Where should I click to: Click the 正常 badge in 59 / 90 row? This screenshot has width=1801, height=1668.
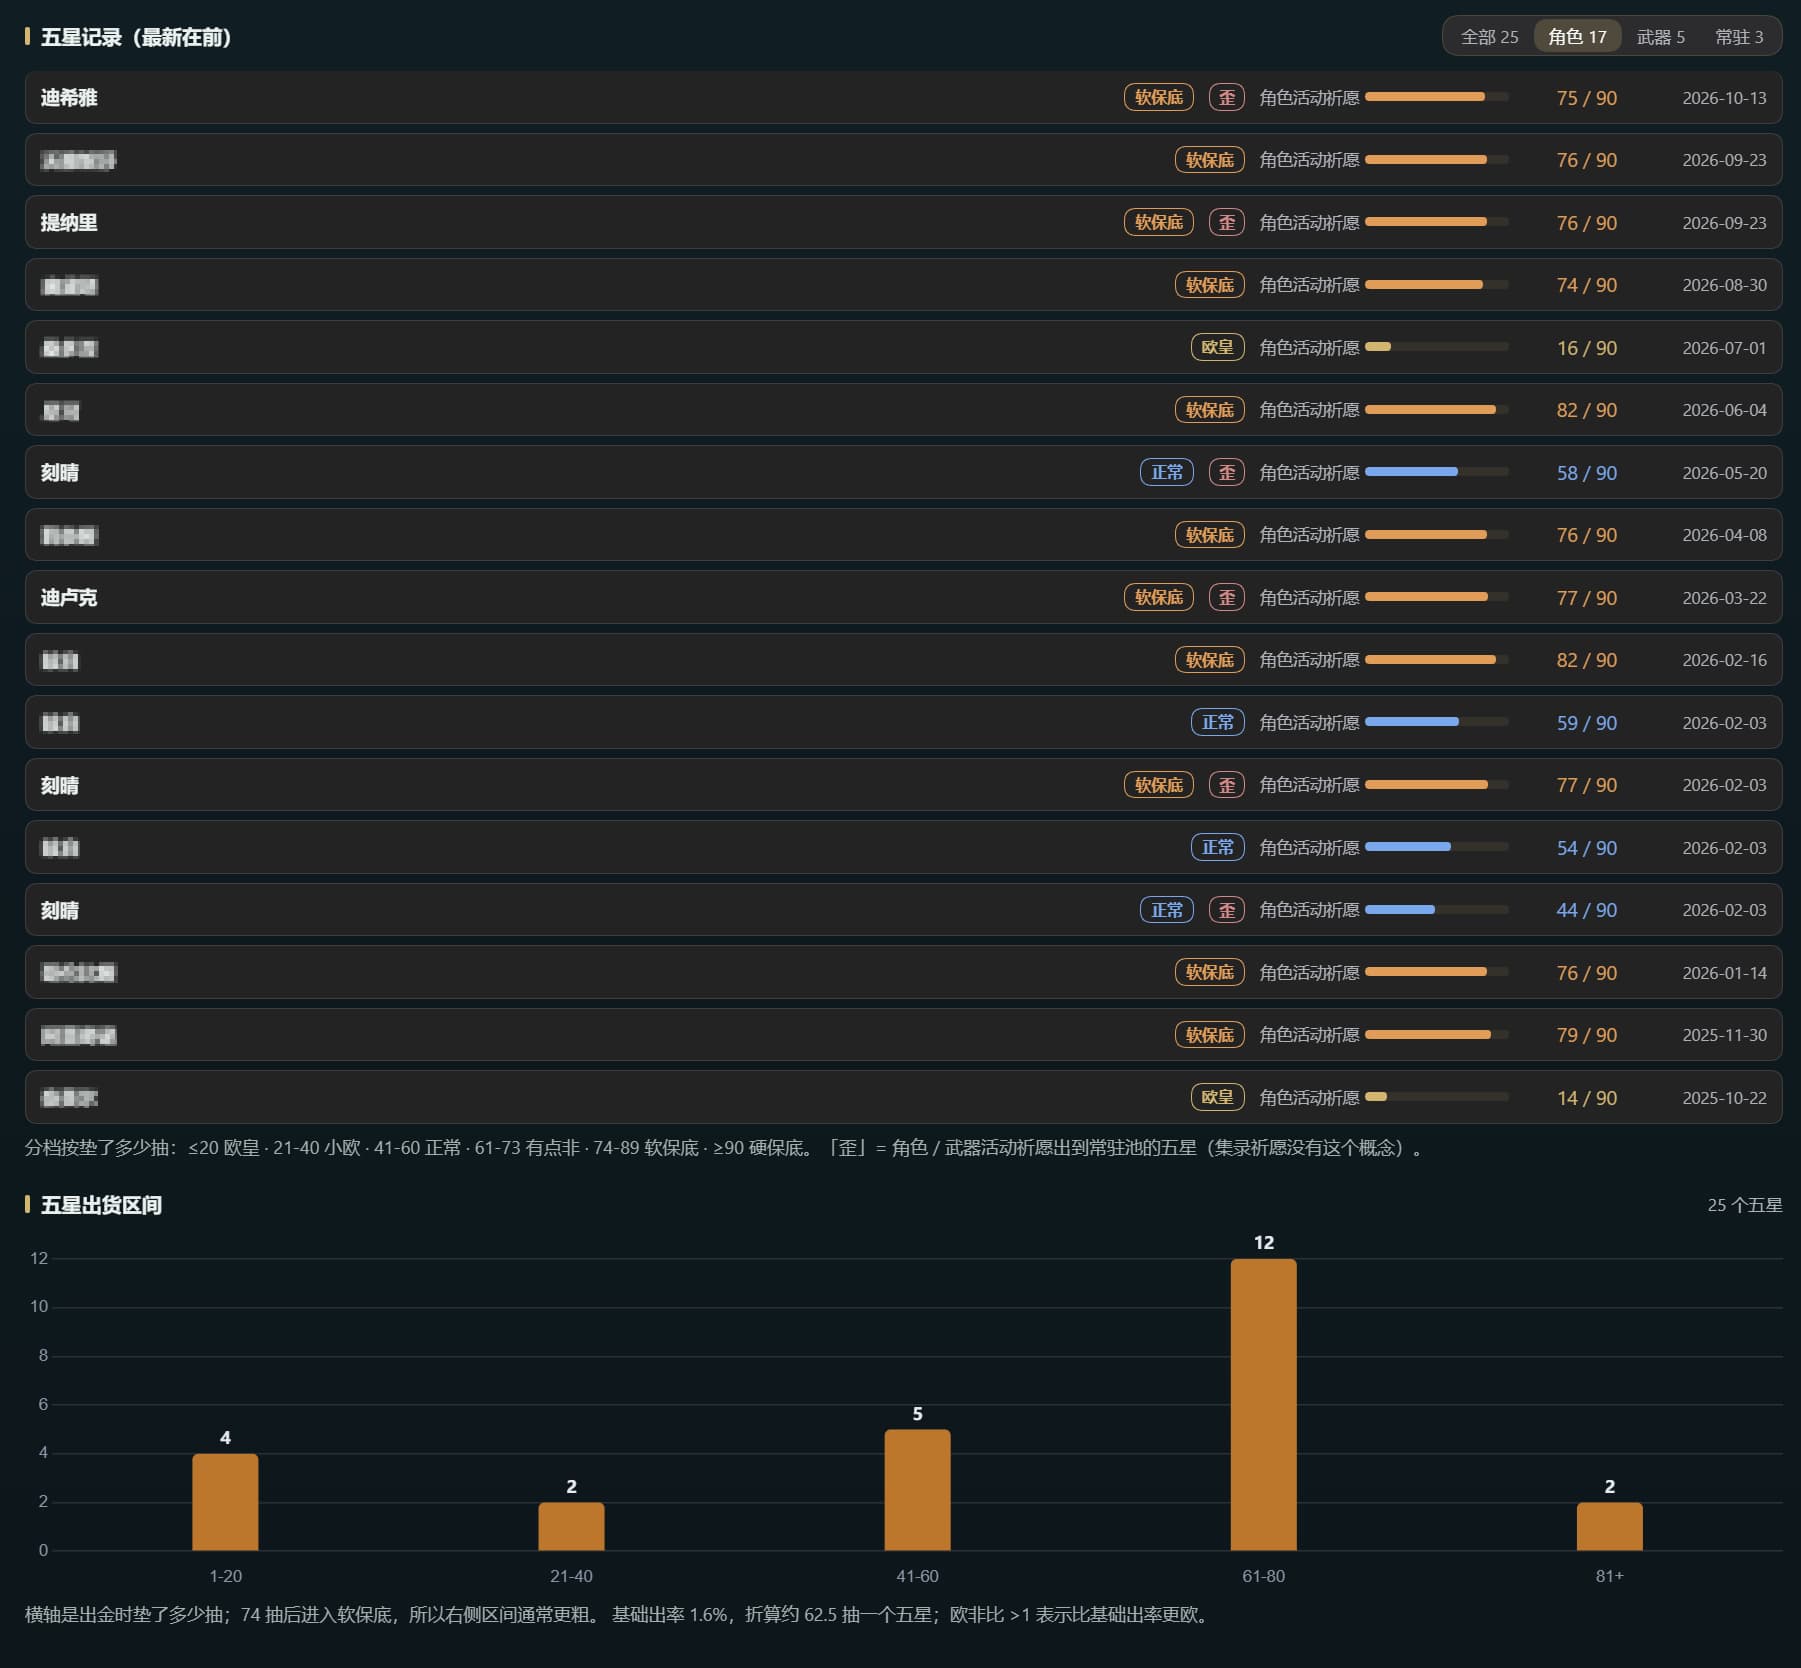(1217, 722)
